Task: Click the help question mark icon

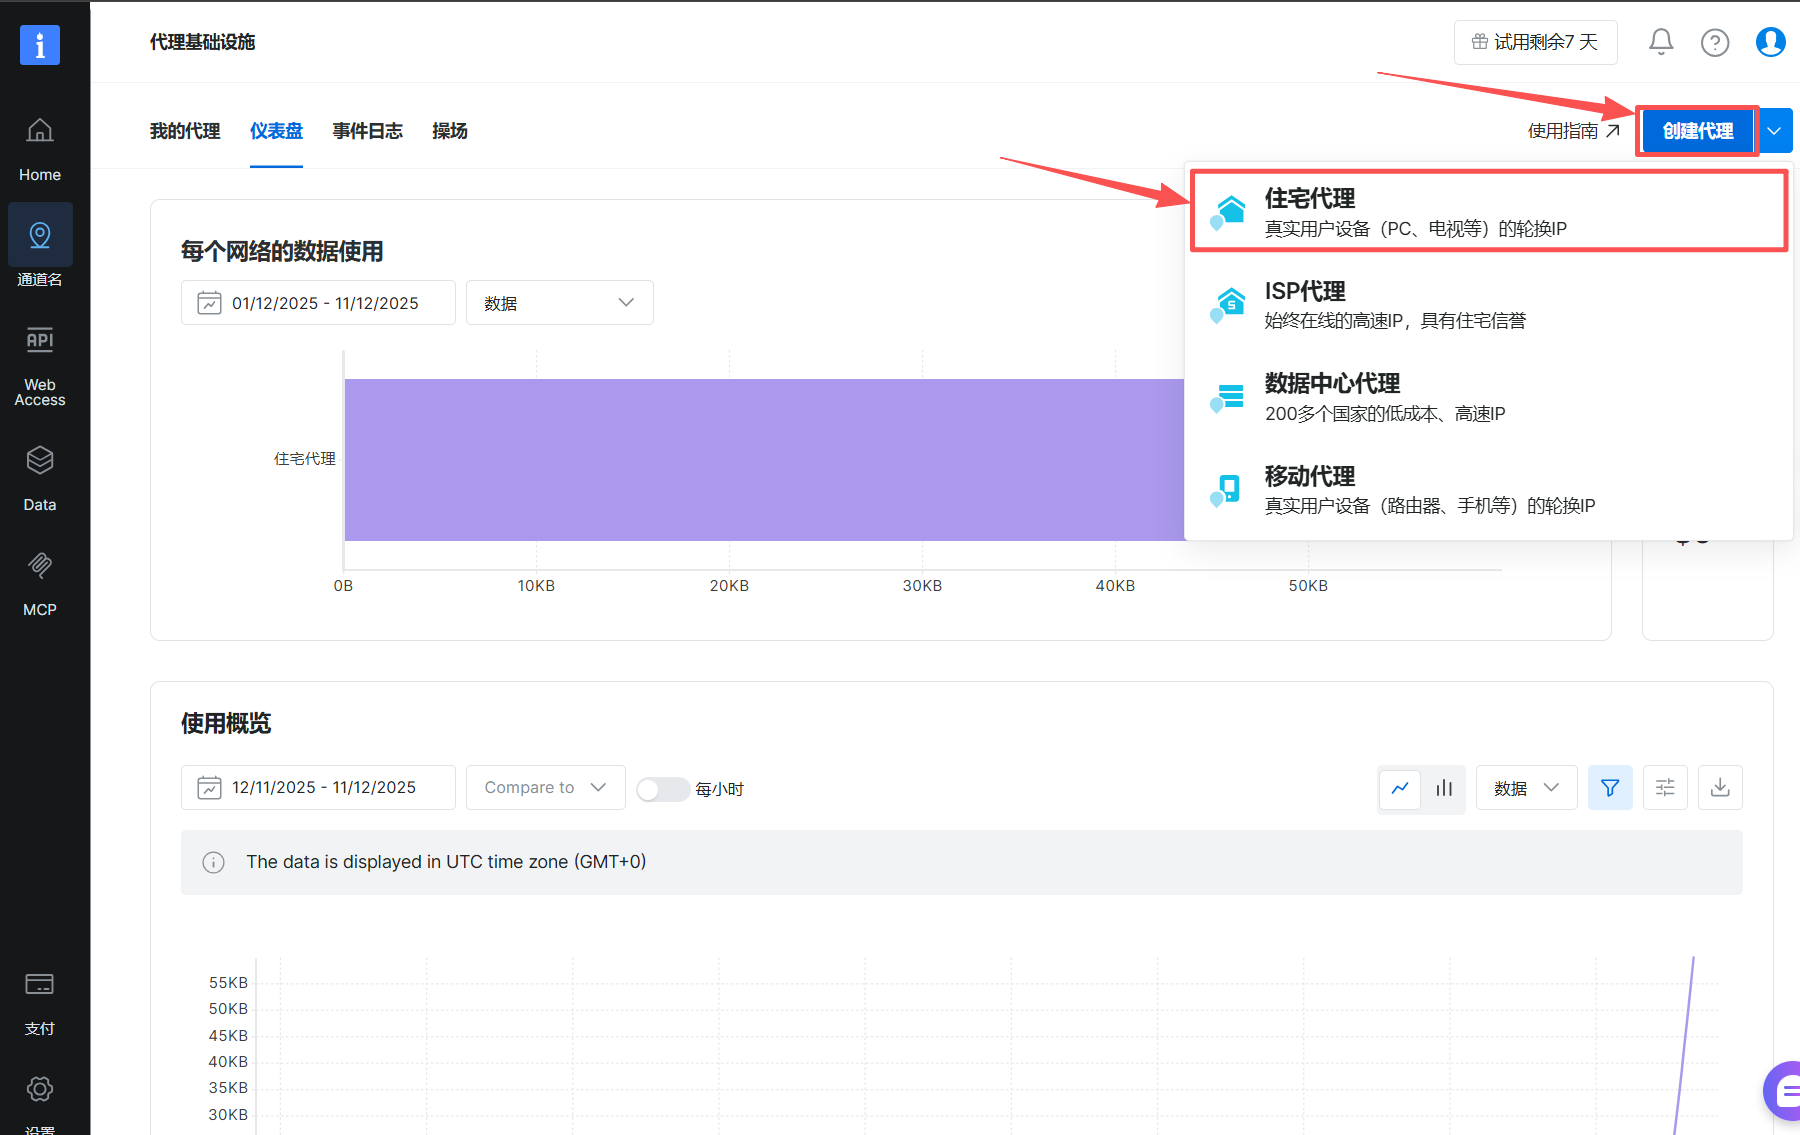Action: coord(1715,42)
